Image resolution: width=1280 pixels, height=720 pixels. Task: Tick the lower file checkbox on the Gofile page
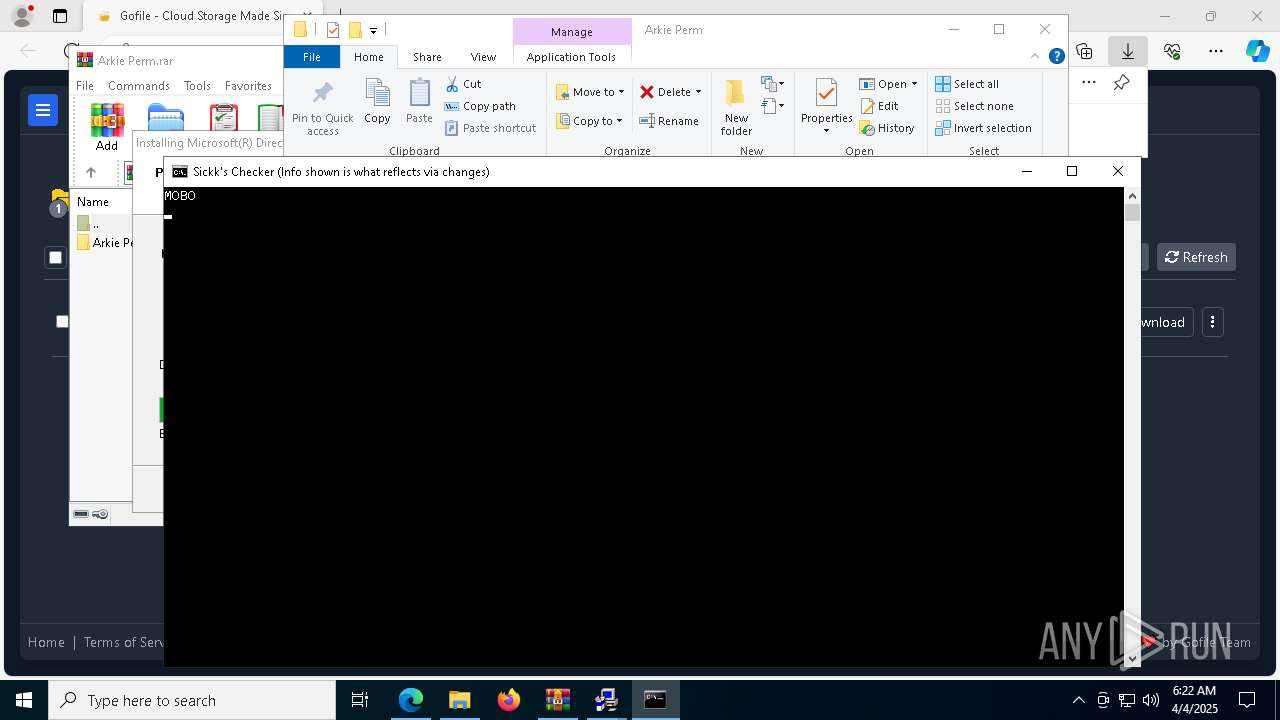click(62, 321)
